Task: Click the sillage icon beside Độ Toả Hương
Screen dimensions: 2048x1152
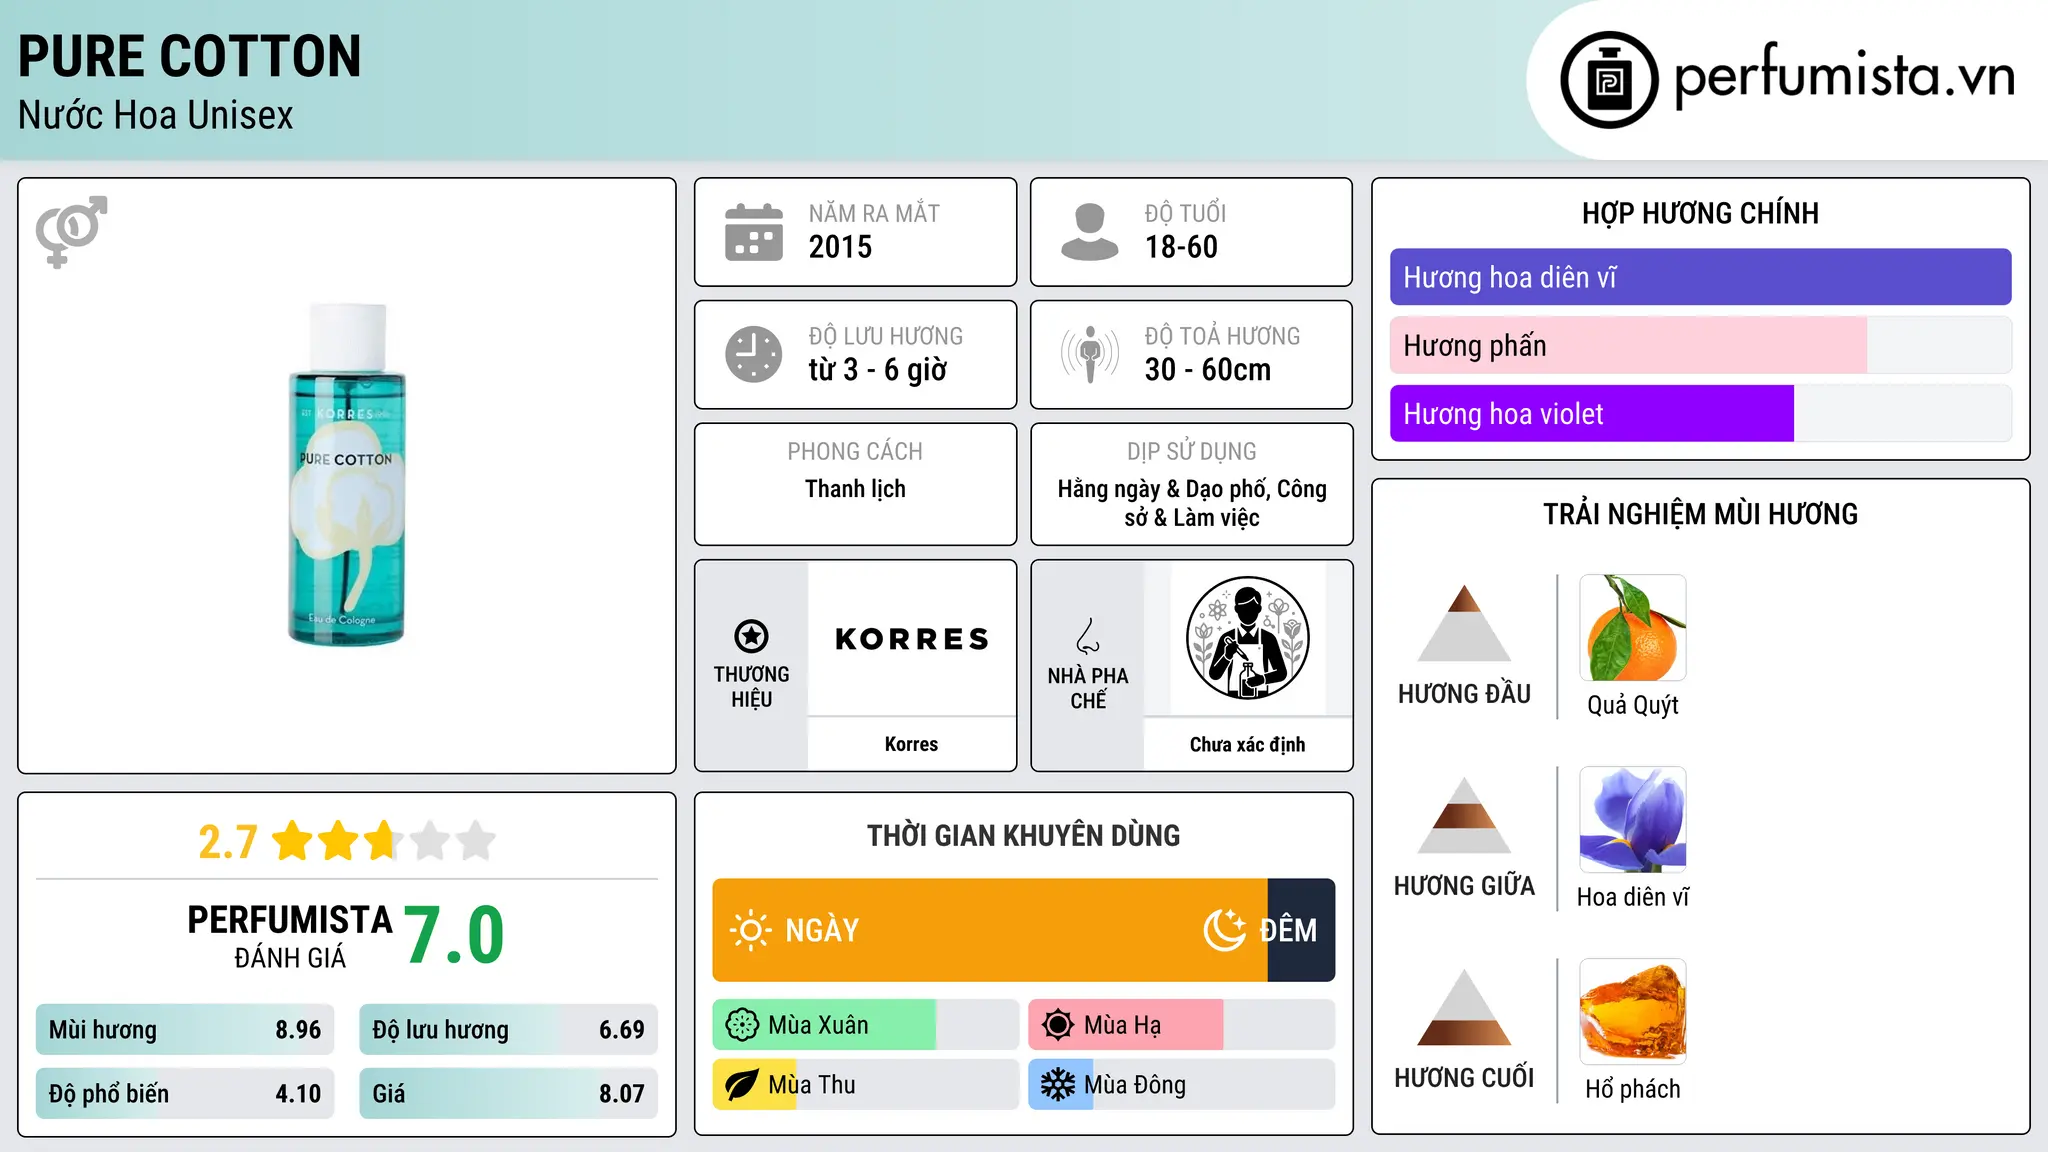Action: tap(1089, 354)
